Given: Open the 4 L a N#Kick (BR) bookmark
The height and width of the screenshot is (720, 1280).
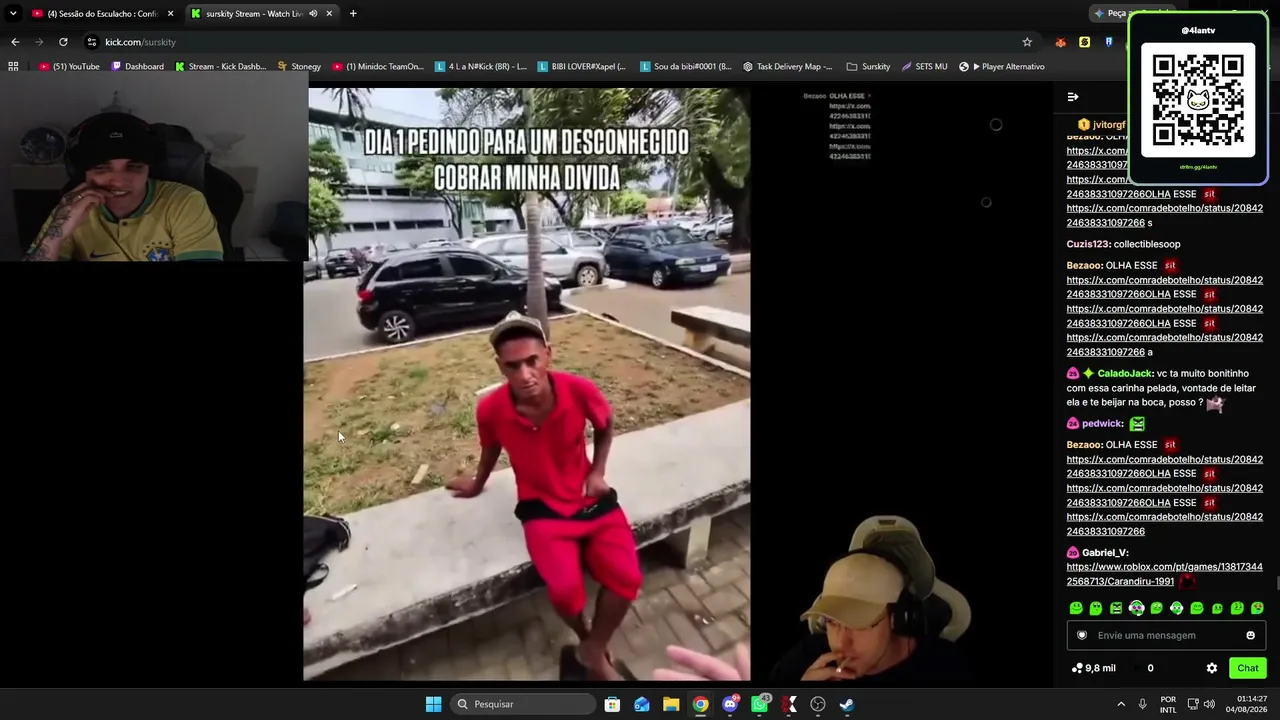Looking at the screenshot, I should pyautogui.click(x=481, y=67).
